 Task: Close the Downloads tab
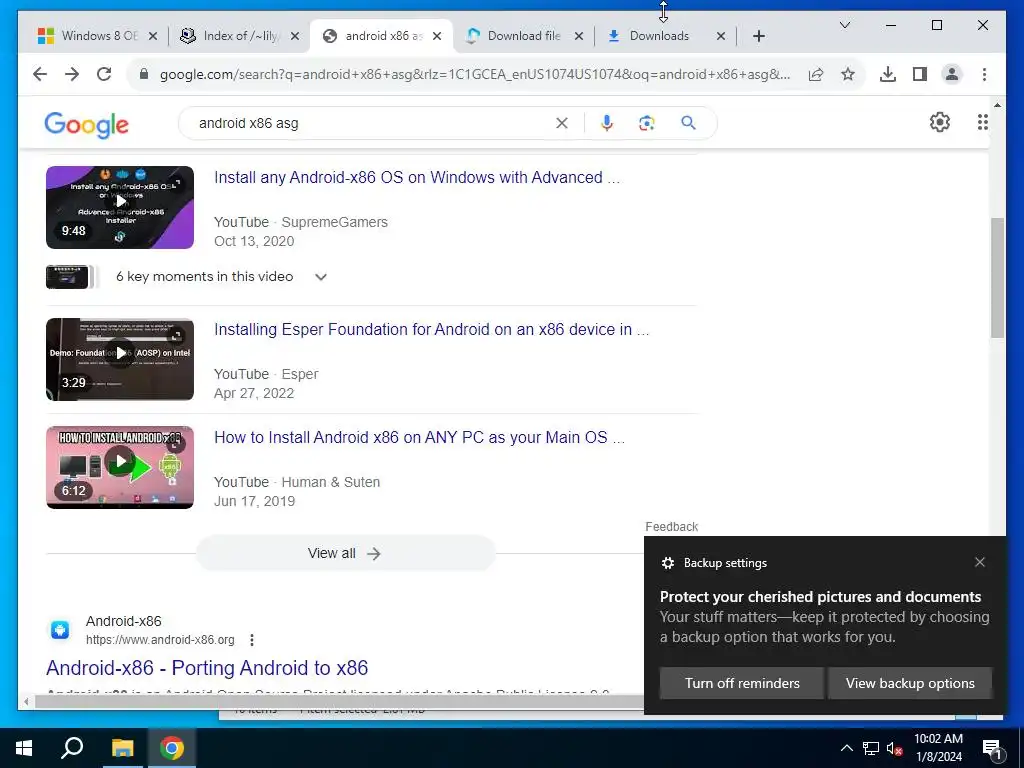click(x=721, y=36)
